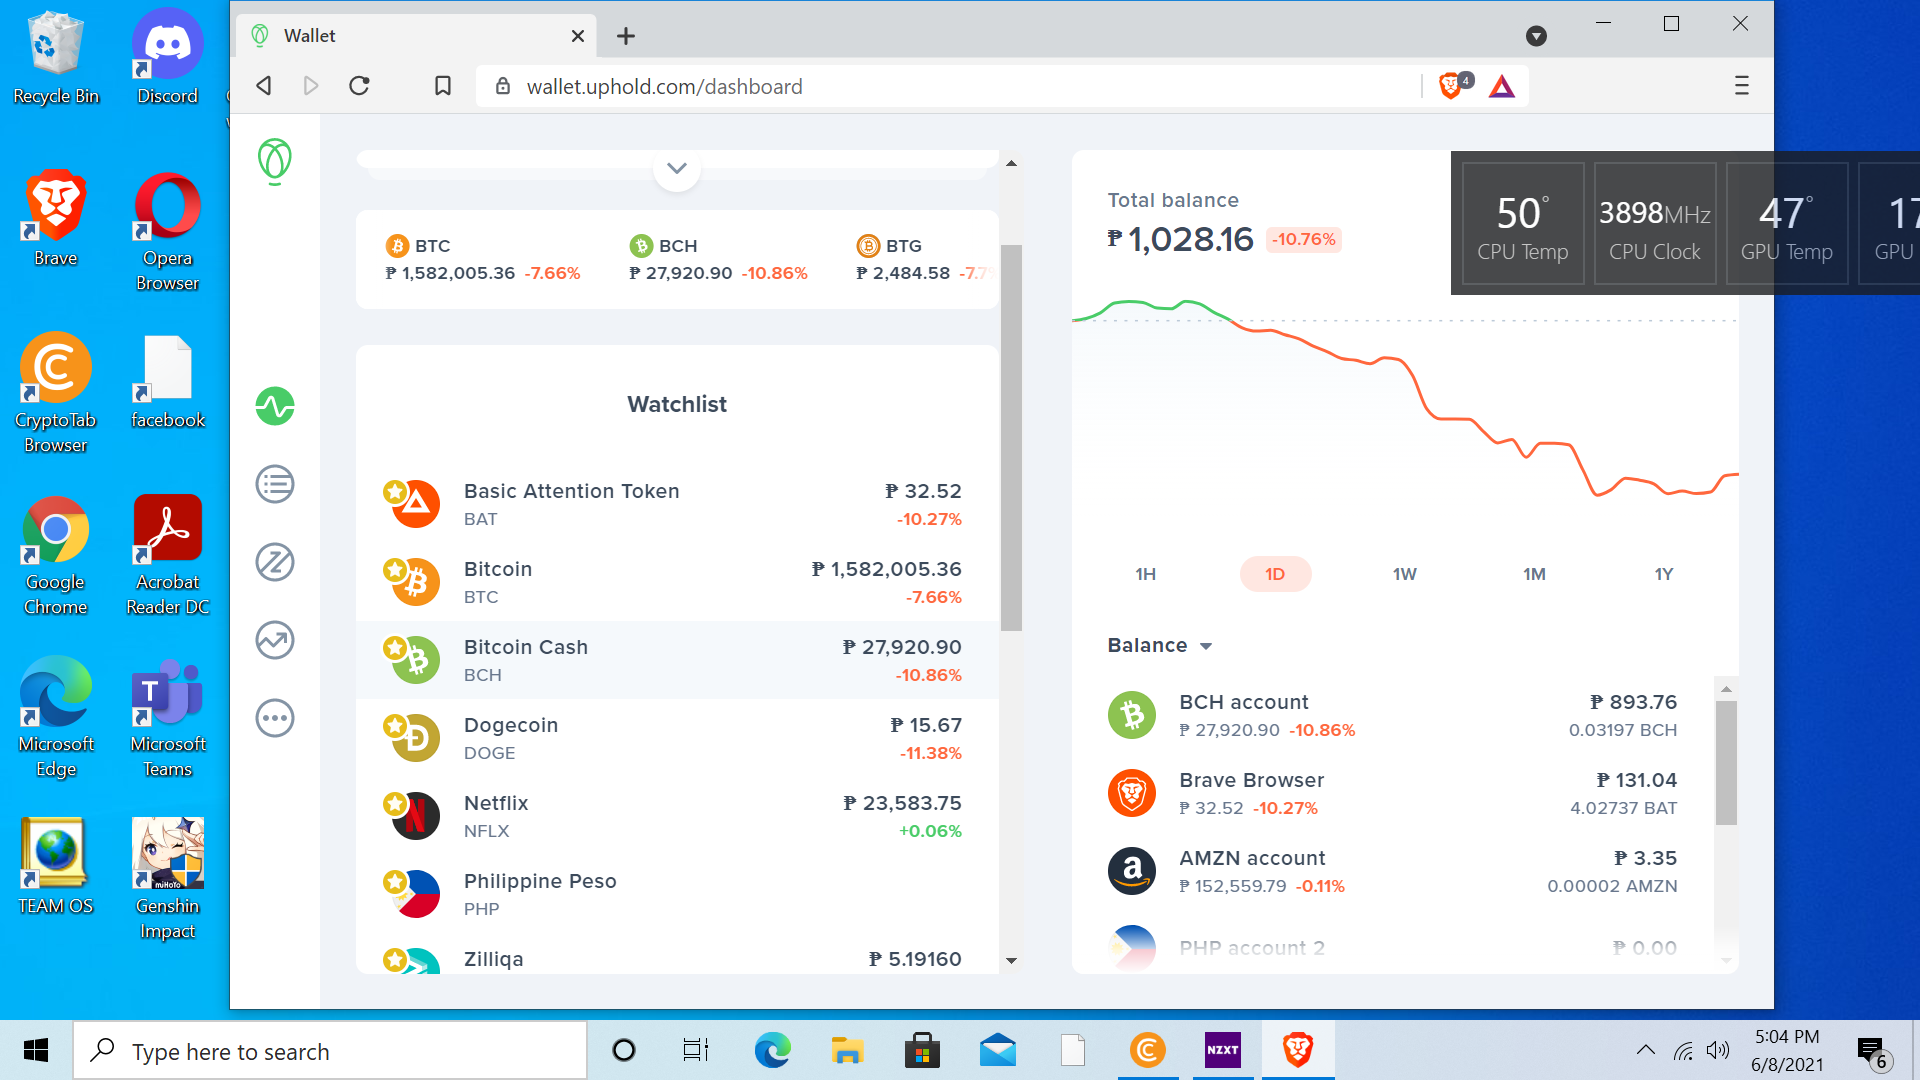Click the CPU Clock widget tile
This screenshot has width=1920, height=1080.
click(1655, 224)
